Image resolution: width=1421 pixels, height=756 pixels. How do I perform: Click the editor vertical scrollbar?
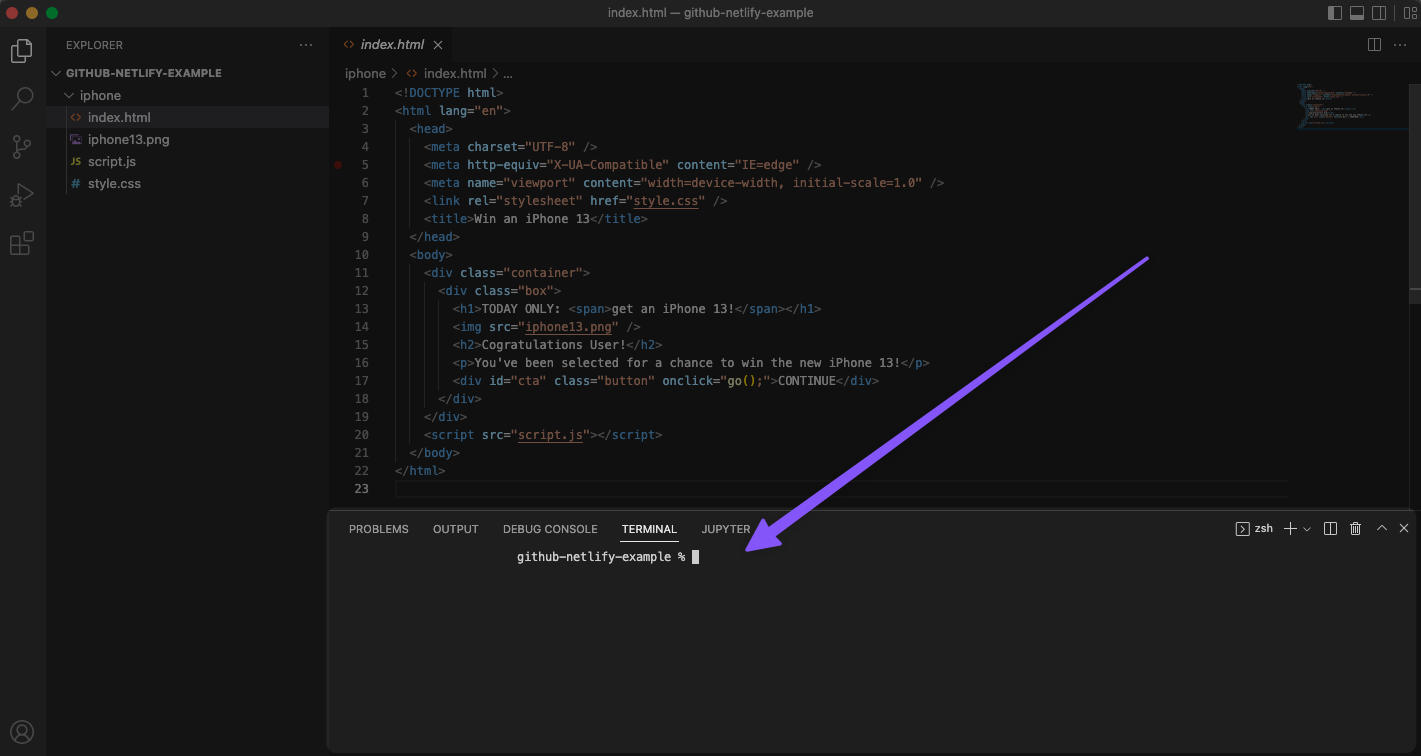coord(1416,192)
